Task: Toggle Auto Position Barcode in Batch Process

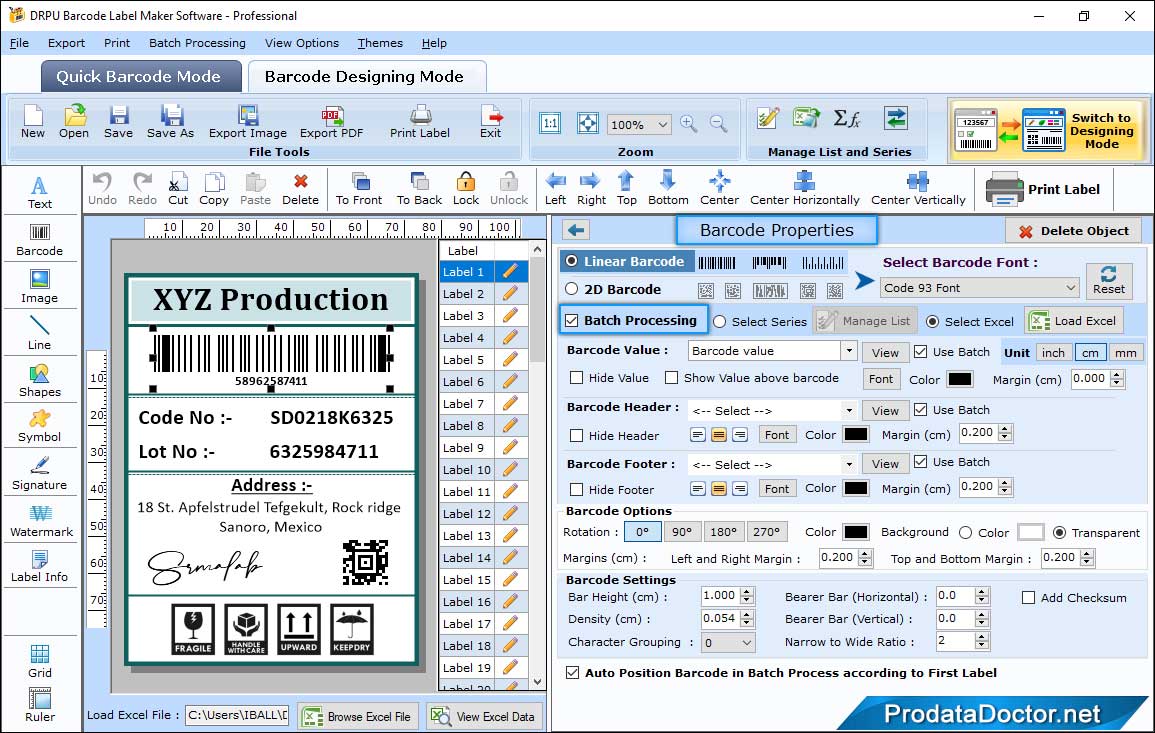Action: pos(572,673)
